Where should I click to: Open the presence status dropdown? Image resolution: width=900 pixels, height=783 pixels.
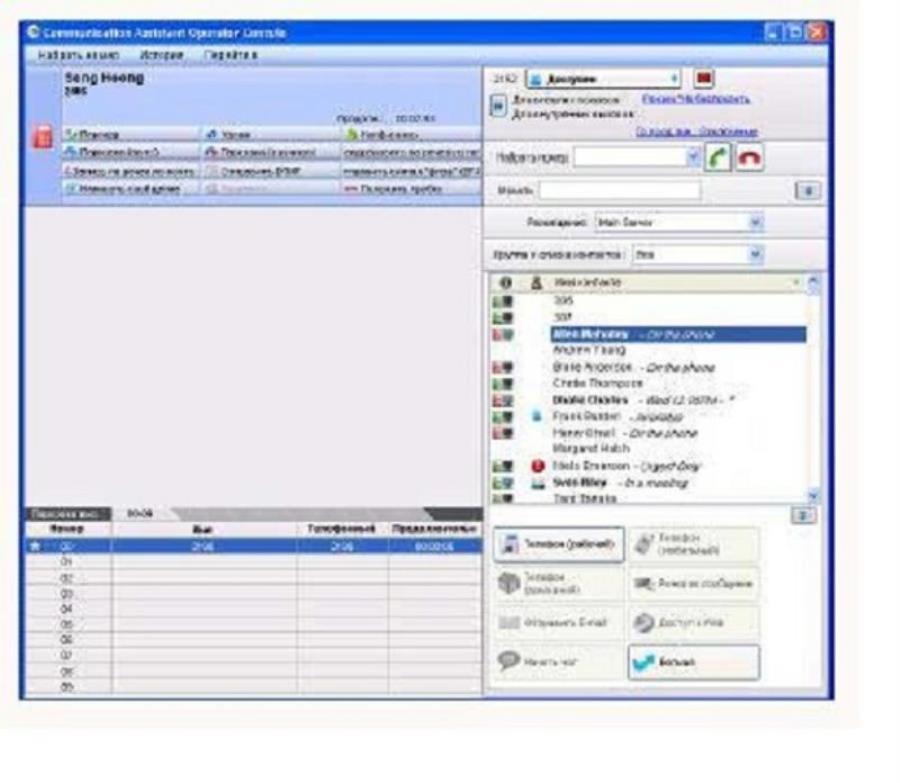pyautogui.click(x=675, y=79)
